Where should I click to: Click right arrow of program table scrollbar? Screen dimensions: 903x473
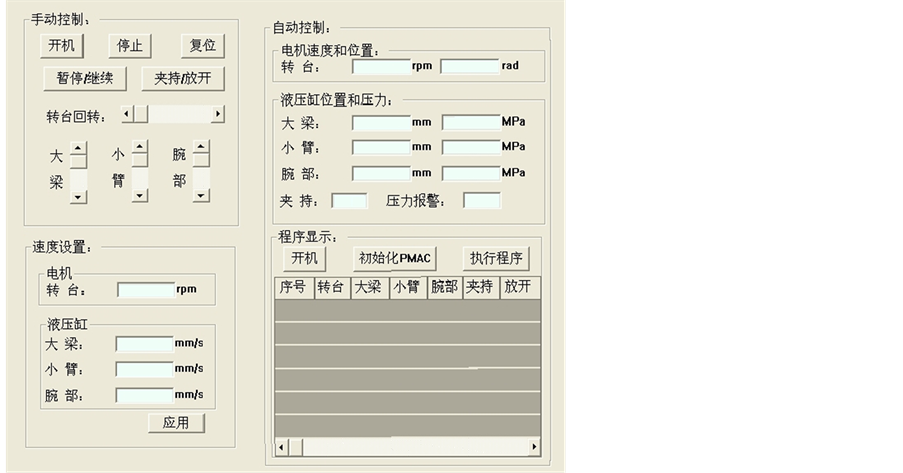[x=534, y=447]
